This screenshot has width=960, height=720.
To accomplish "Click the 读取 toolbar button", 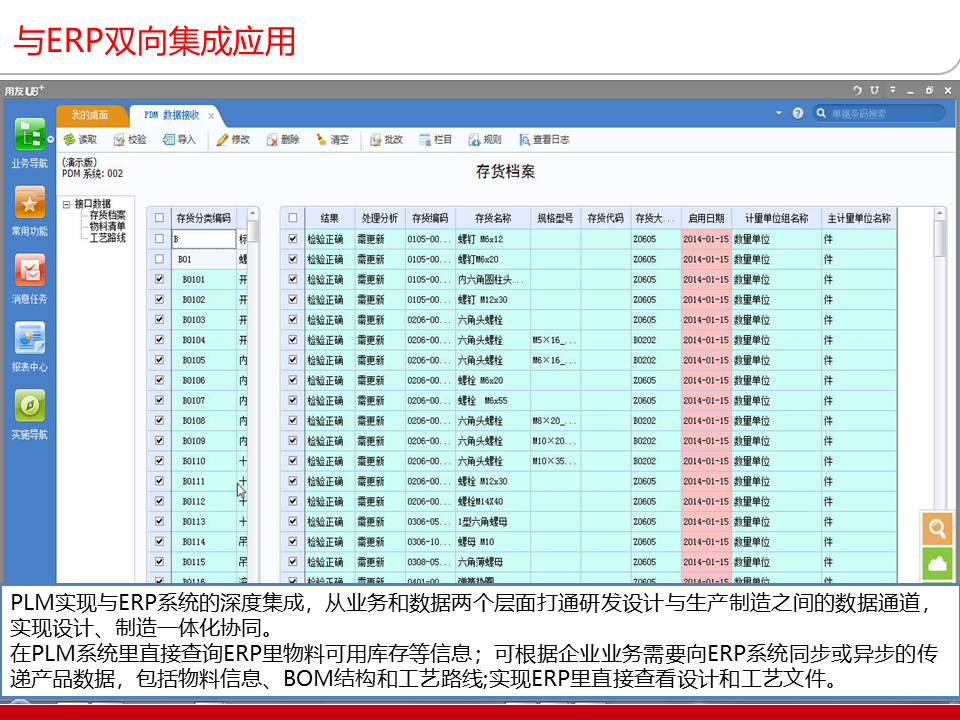I will coord(80,140).
